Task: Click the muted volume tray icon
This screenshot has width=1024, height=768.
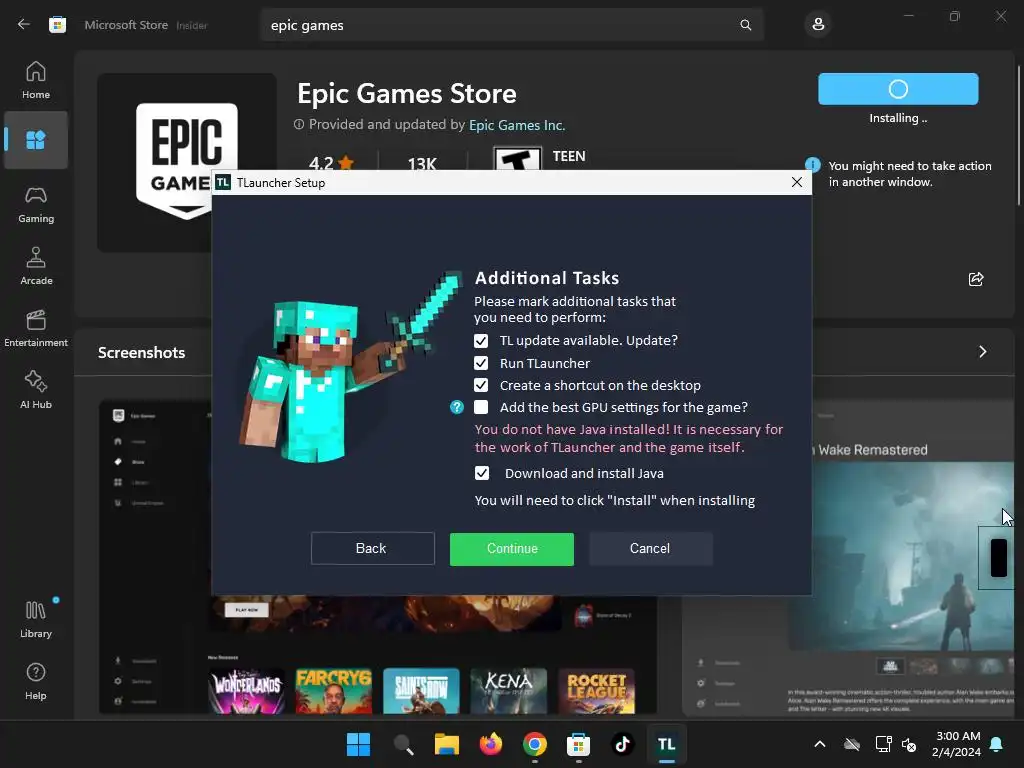Action: (x=908, y=744)
